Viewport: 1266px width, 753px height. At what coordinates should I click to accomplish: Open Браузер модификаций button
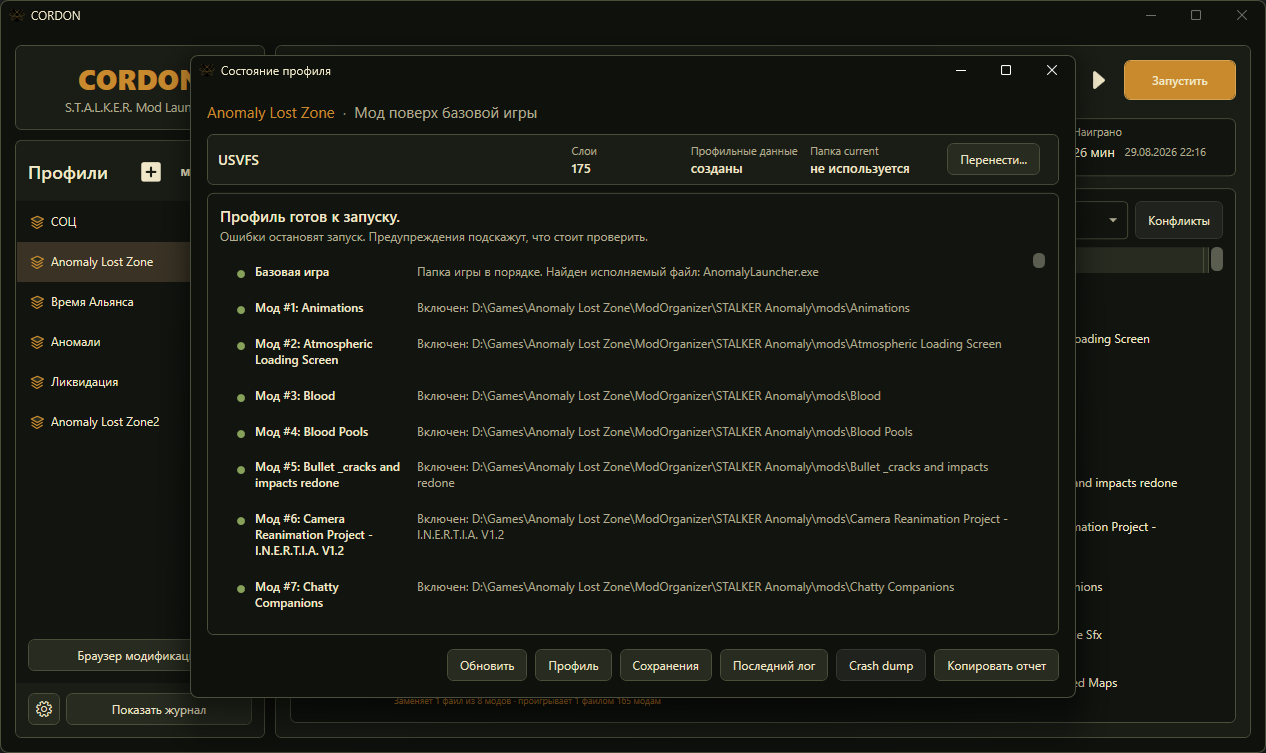pyautogui.click(x=109, y=656)
